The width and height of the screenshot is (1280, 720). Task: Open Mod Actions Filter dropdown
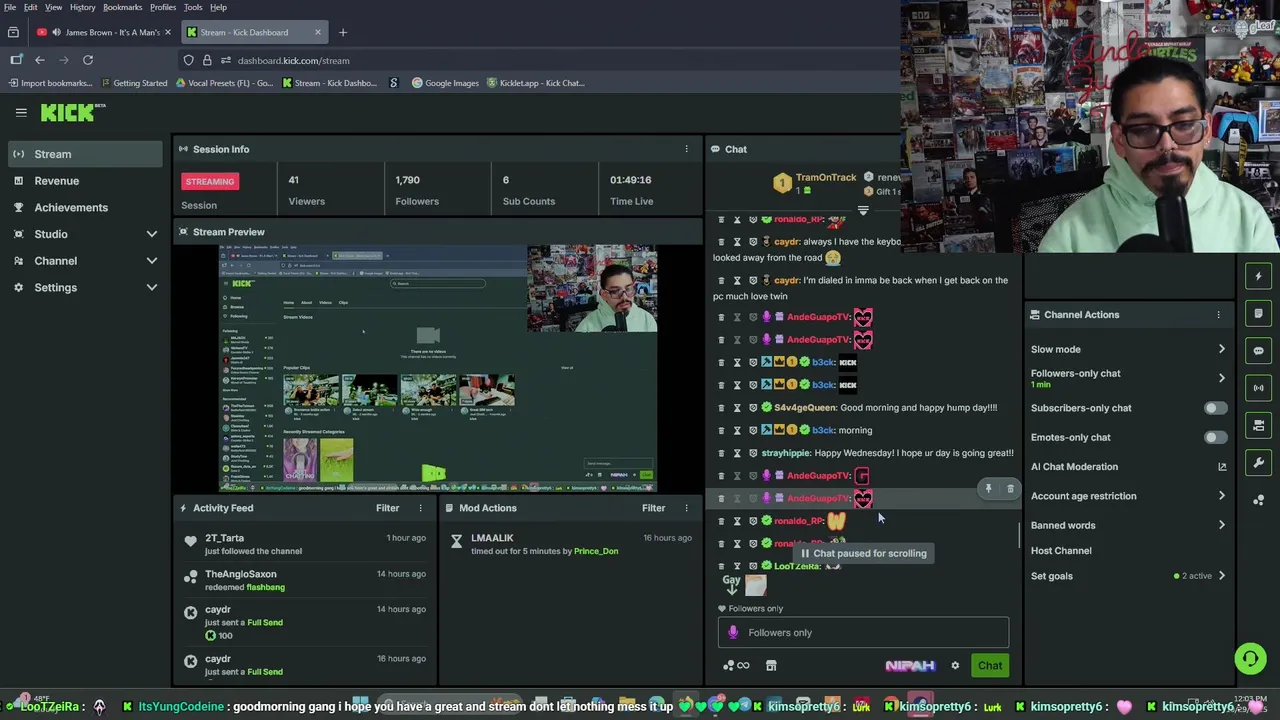coord(653,508)
